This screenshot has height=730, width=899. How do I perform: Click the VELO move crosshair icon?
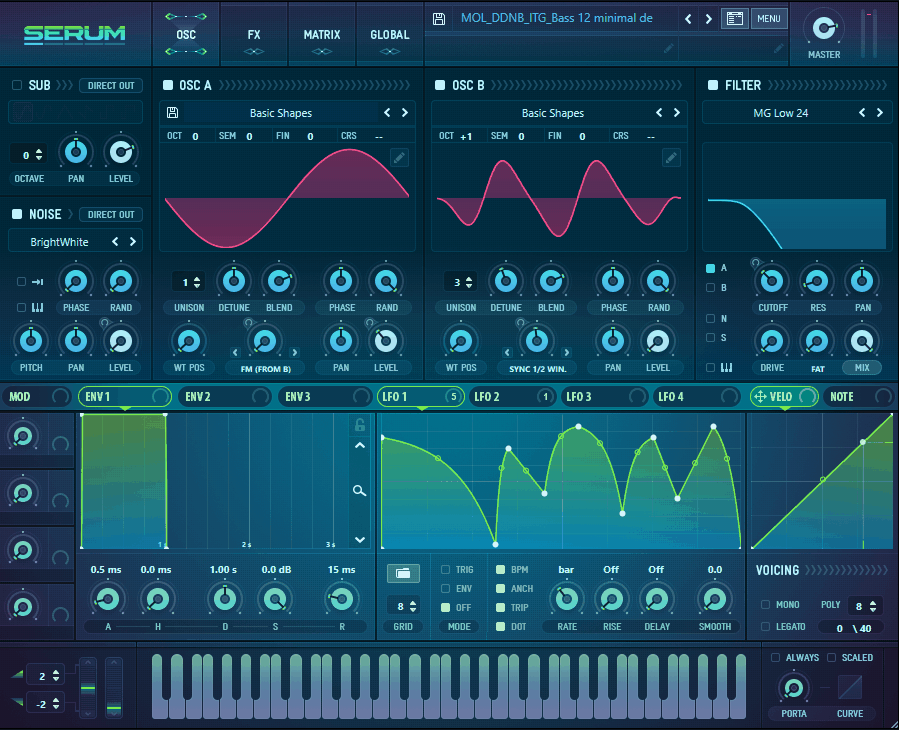pyautogui.click(x=760, y=396)
